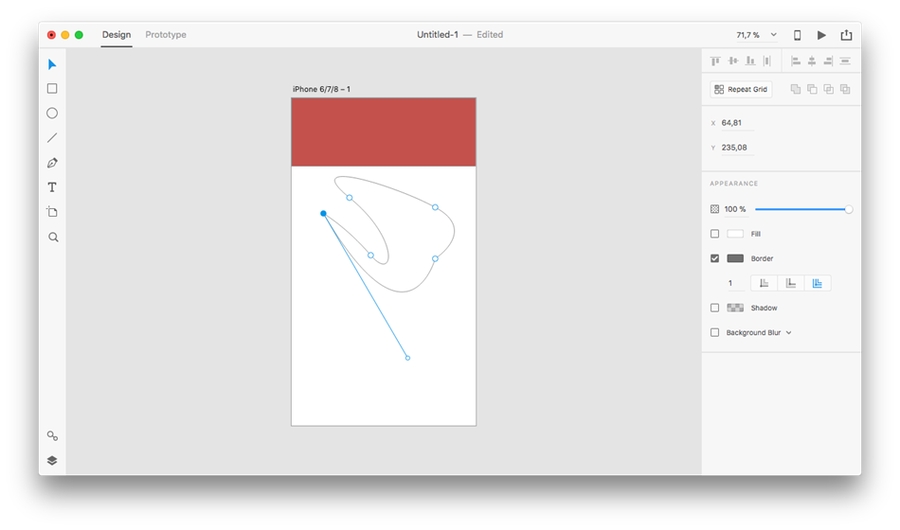Select the Rectangle tool
900x530 pixels.
pos(52,89)
